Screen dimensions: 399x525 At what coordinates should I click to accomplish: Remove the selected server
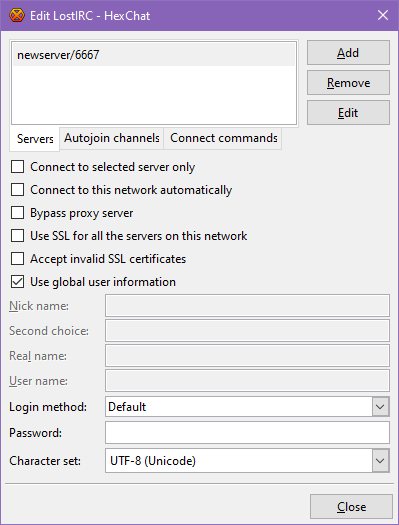348,83
